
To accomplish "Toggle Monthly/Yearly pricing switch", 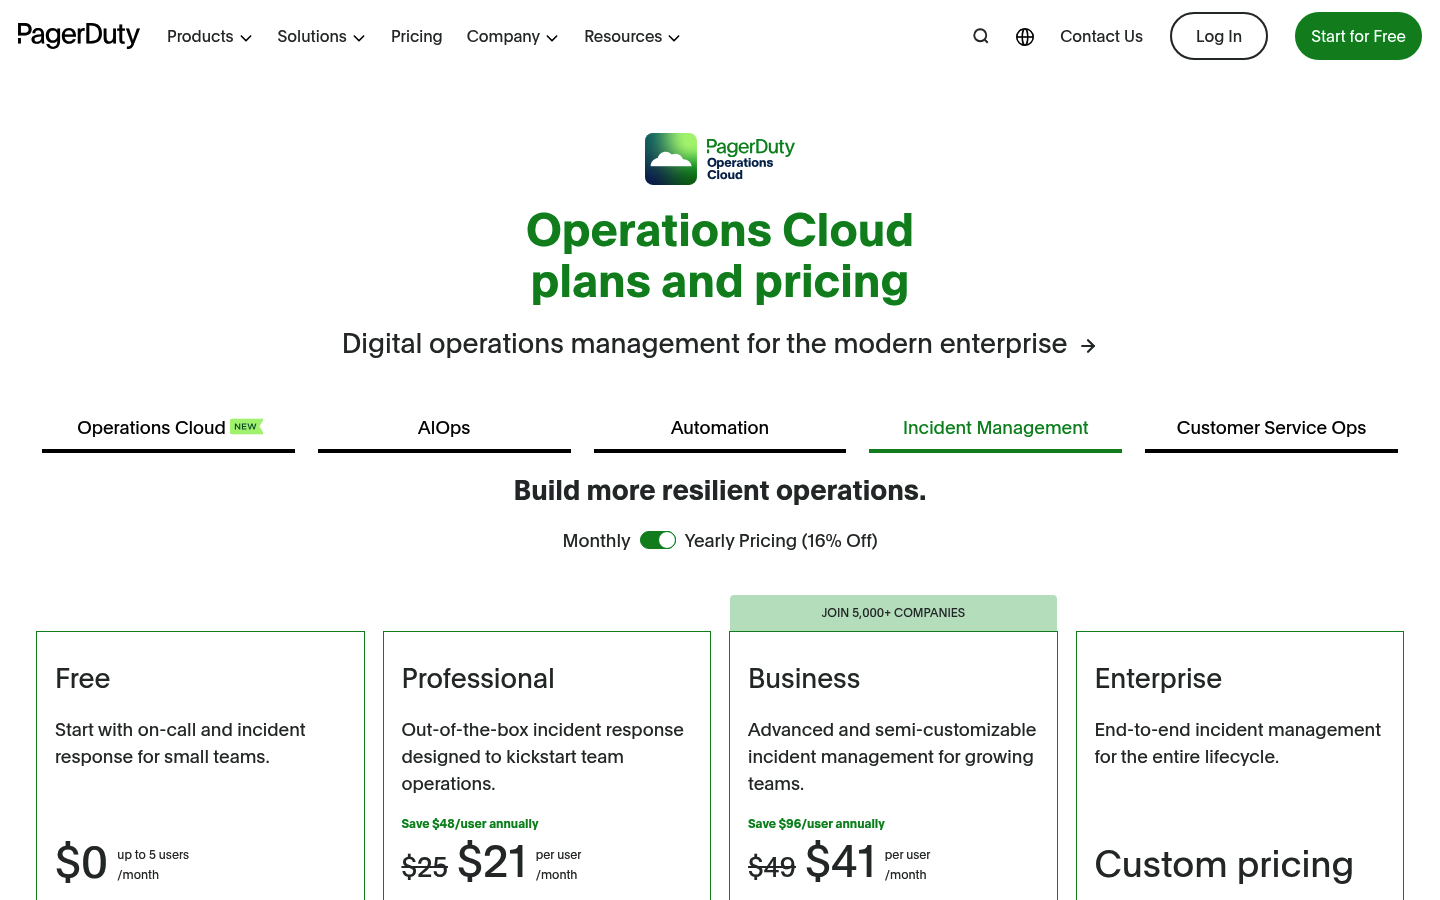I will pyautogui.click(x=658, y=540).
